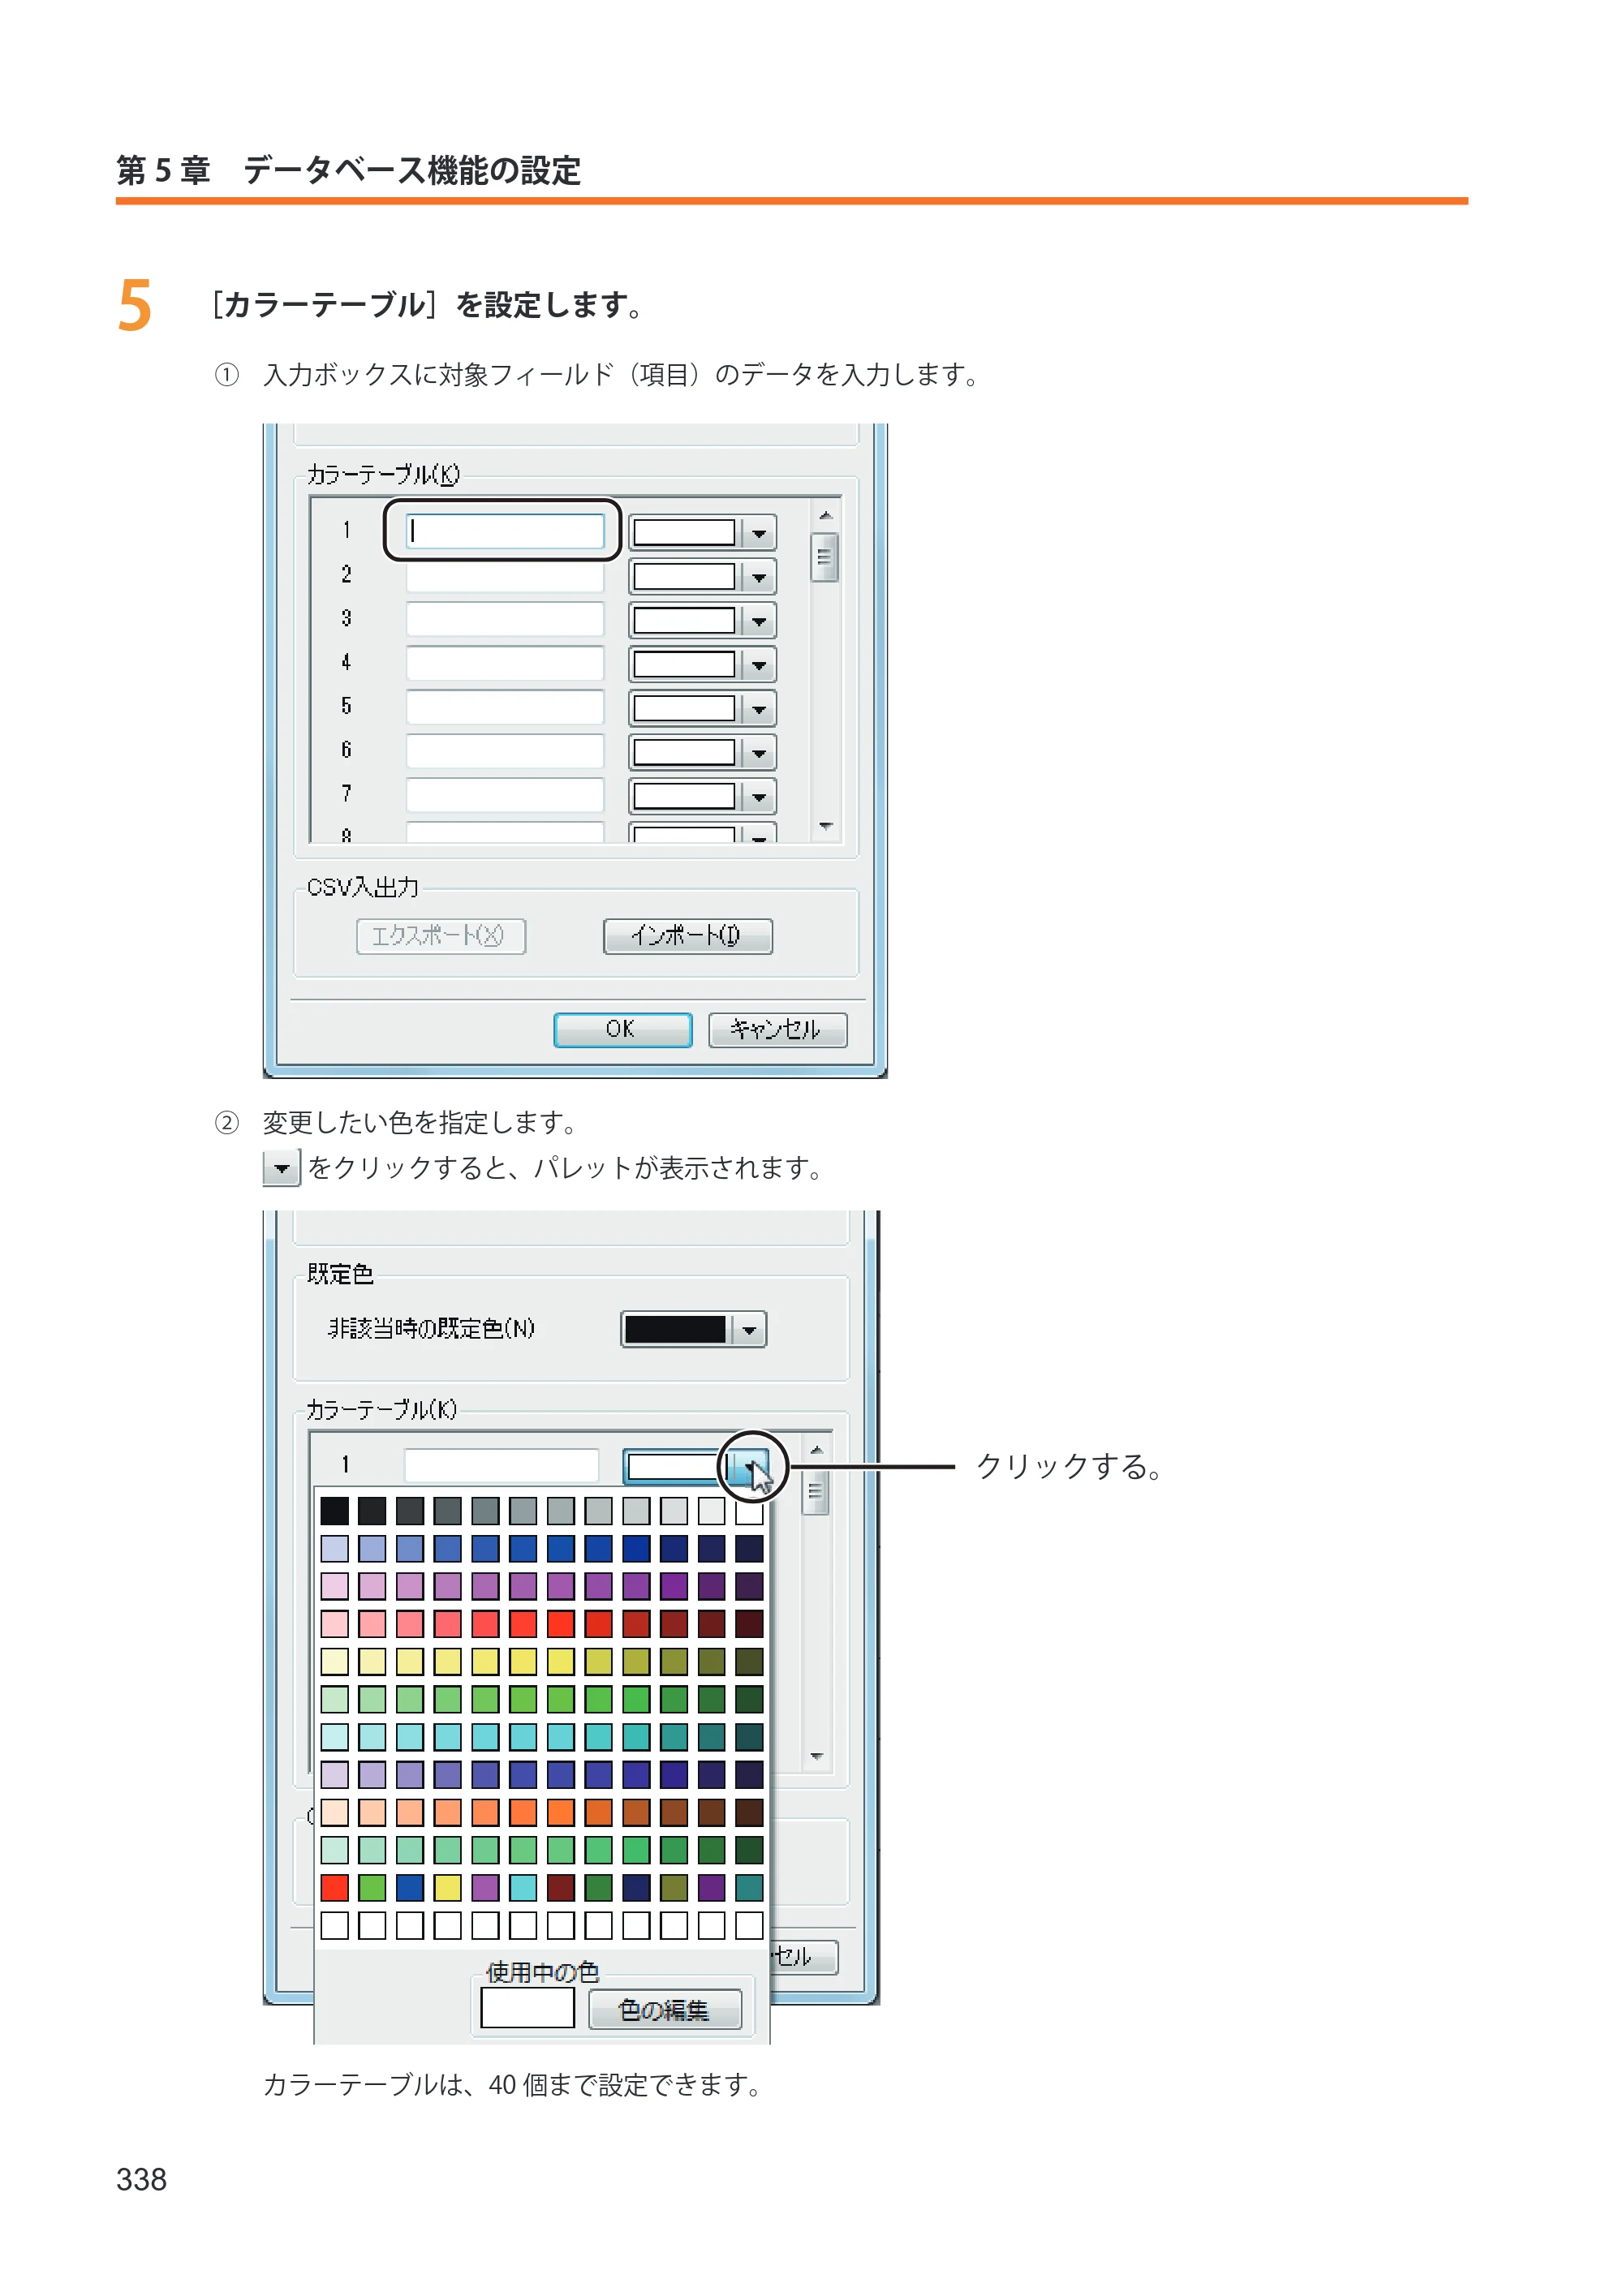Click the row 2 text input box

[505, 576]
